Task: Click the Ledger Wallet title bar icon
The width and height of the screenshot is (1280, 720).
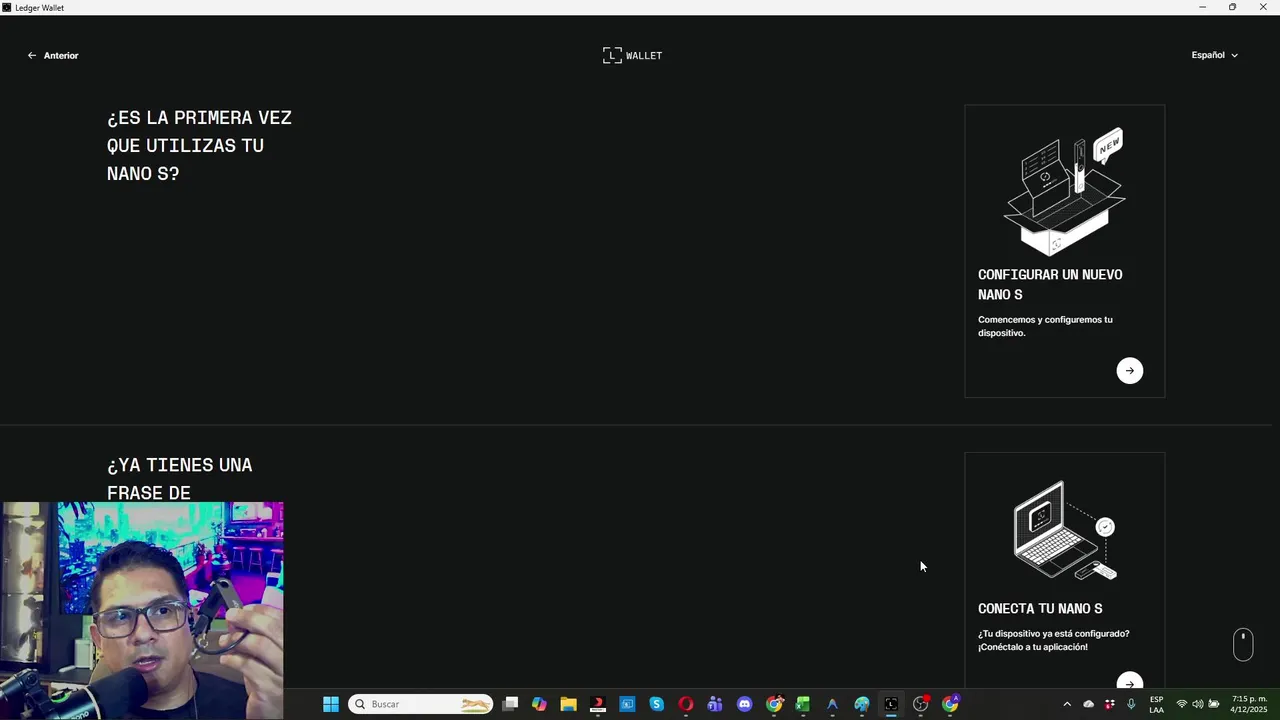Action: pos(7,7)
